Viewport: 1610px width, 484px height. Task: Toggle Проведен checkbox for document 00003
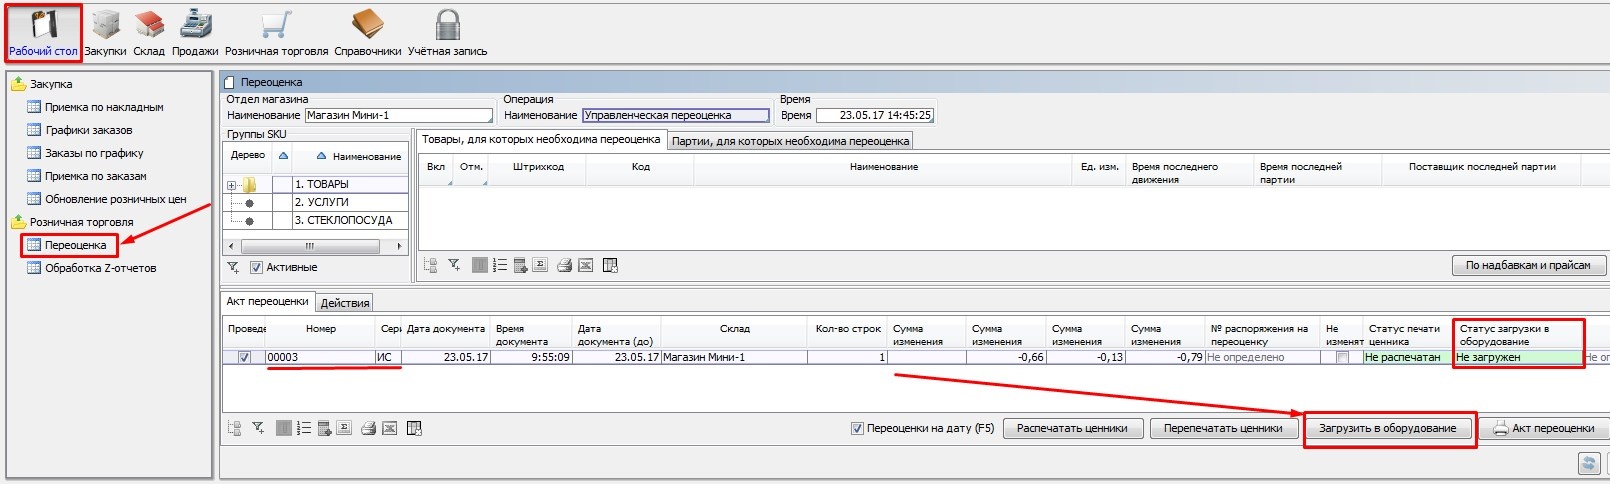click(x=244, y=357)
